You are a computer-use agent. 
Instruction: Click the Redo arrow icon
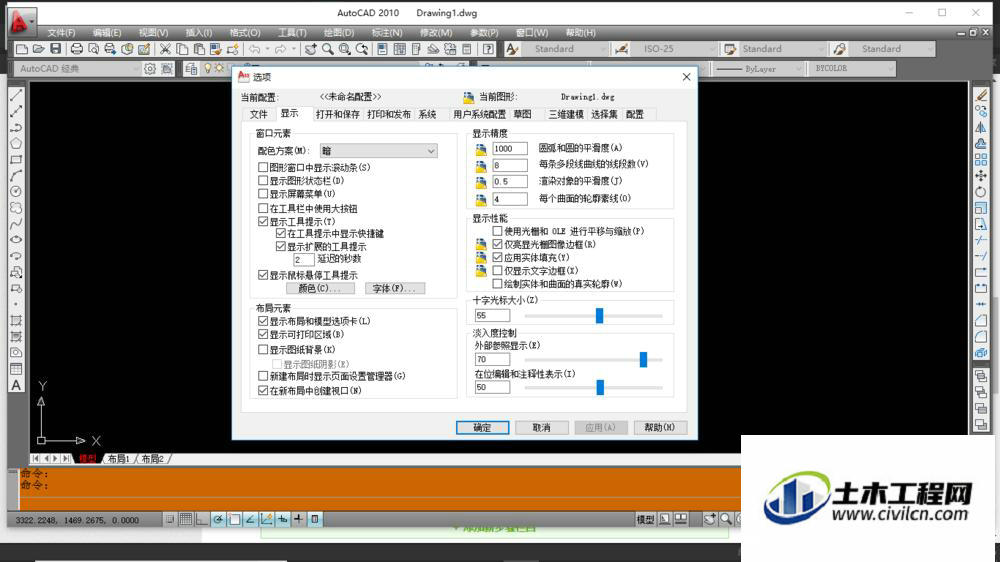[280, 49]
